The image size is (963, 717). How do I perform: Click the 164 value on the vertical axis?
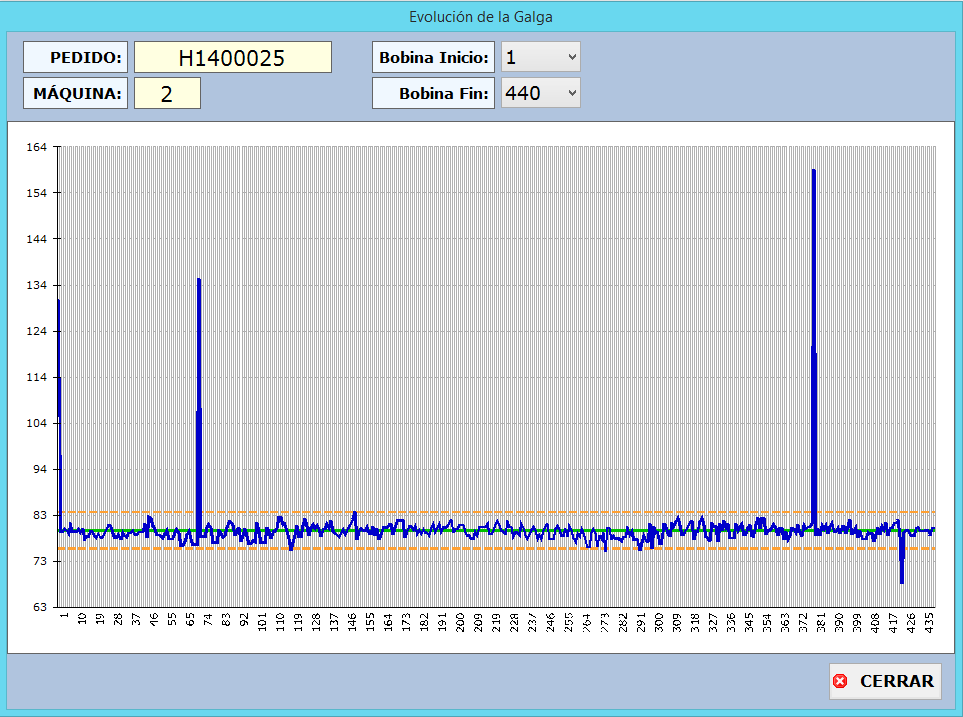pos(37,147)
